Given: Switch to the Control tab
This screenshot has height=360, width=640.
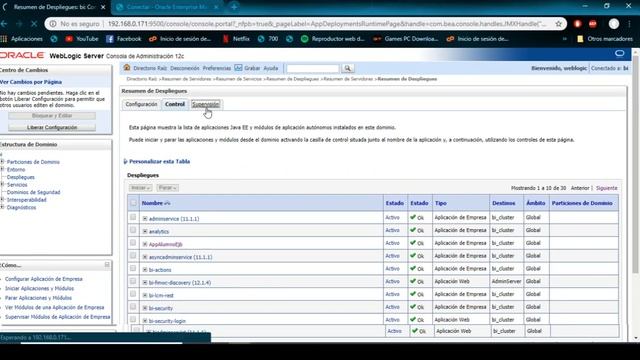Looking at the screenshot, I should point(175,104).
